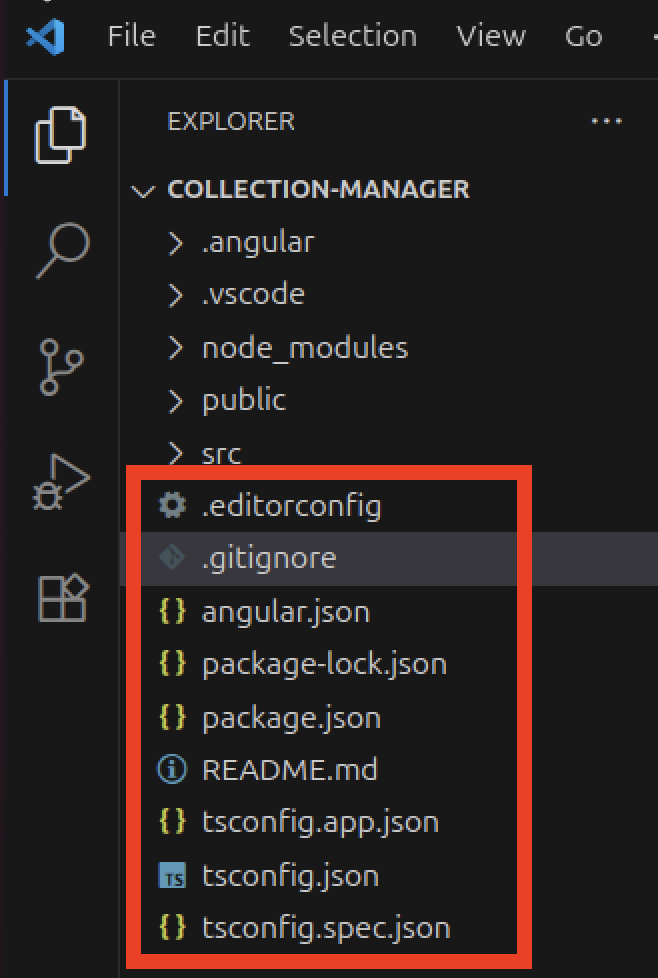658x978 pixels.
Task: Open the angular.json file
Action: point(285,611)
